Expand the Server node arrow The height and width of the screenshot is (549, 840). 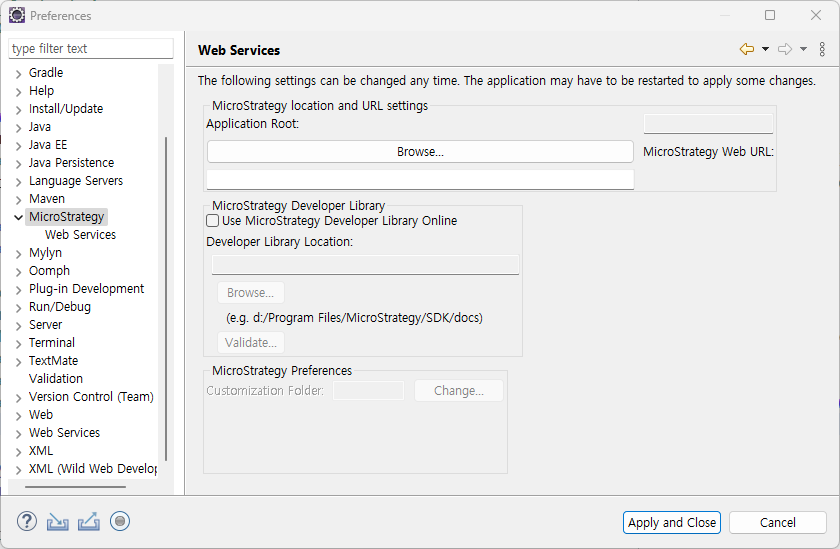[19, 326]
